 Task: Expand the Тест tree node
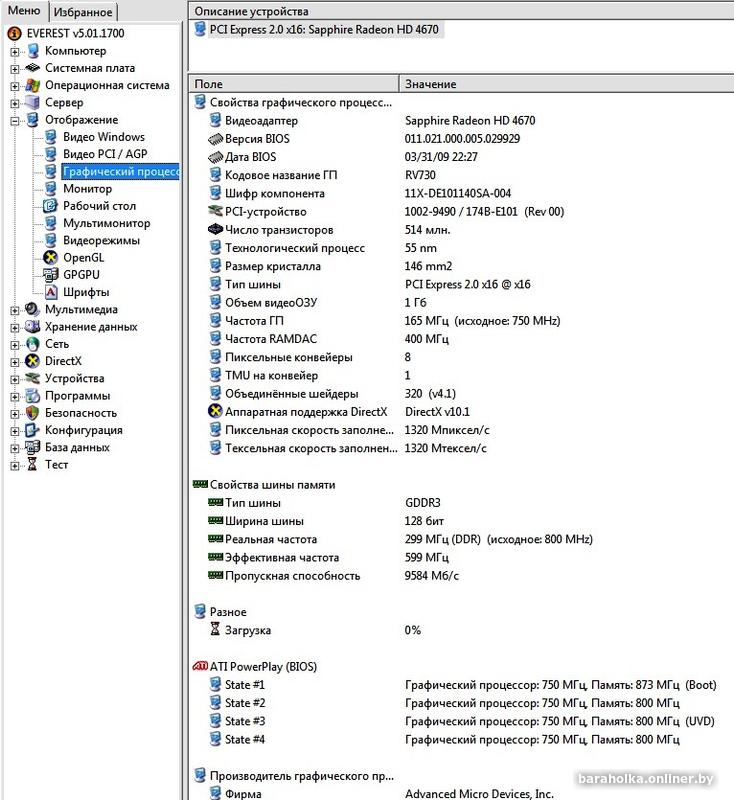point(15,466)
